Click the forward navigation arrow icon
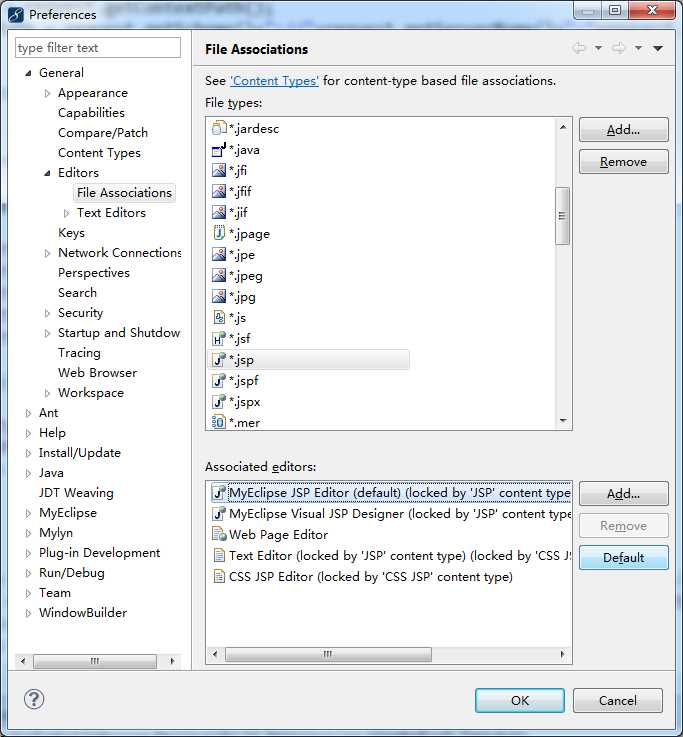The height and width of the screenshot is (737, 683). pos(619,48)
